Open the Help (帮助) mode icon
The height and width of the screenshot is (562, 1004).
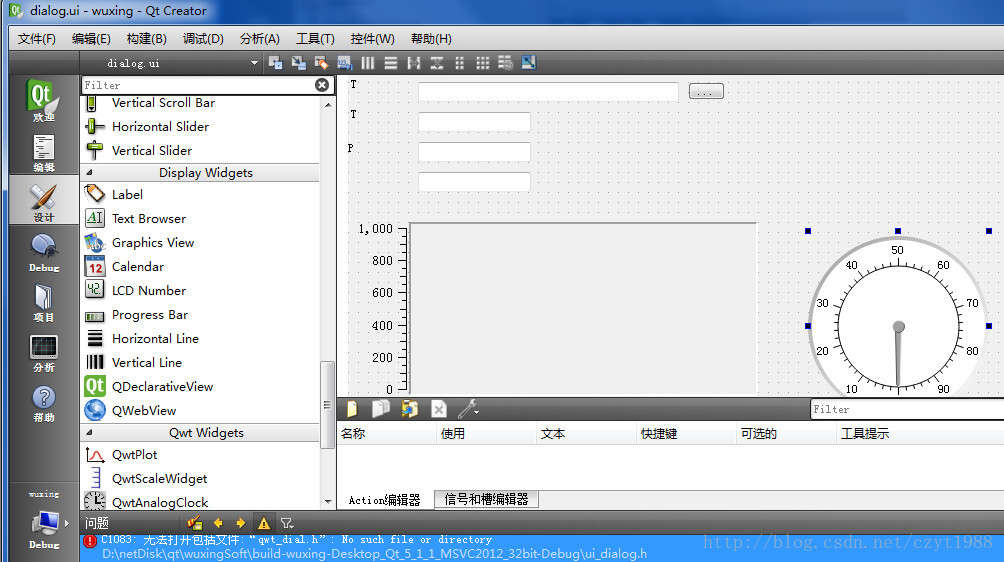point(44,403)
